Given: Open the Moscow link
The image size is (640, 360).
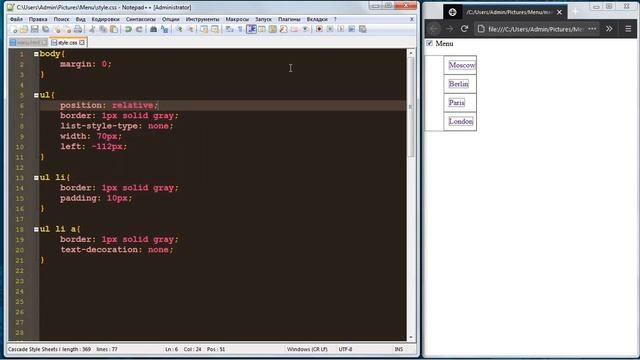Looking at the screenshot, I should point(462,65).
